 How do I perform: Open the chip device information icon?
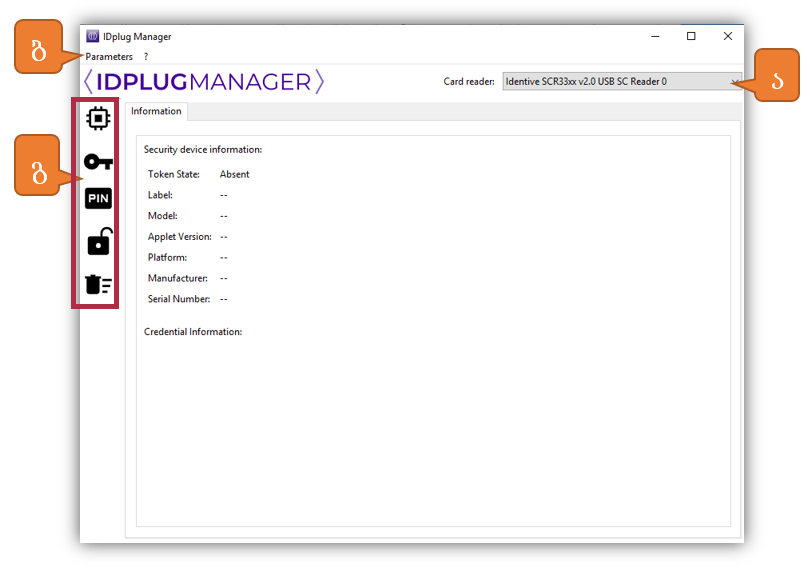pos(98,119)
